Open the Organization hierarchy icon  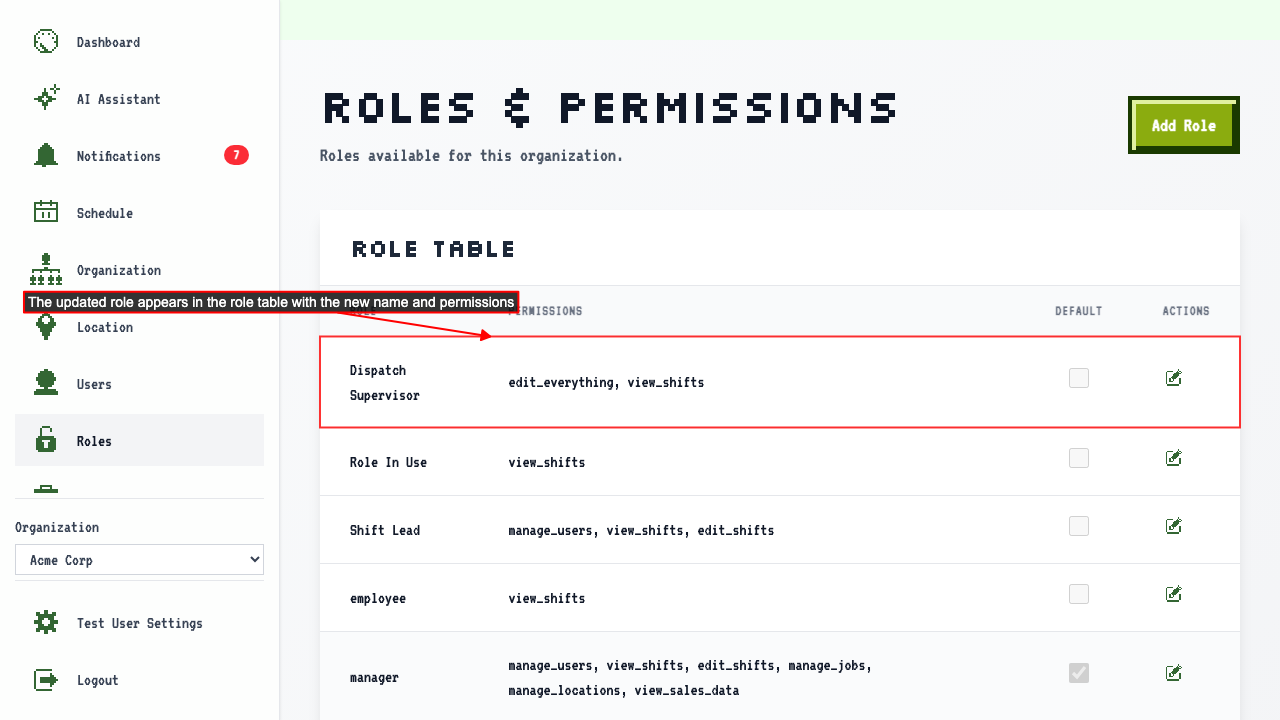click(46, 270)
